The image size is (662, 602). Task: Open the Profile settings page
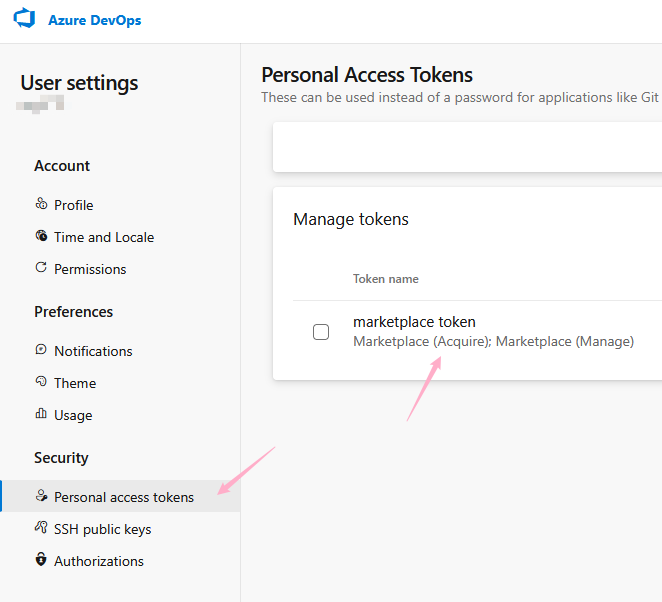pyautogui.click(x=74, y=205)
